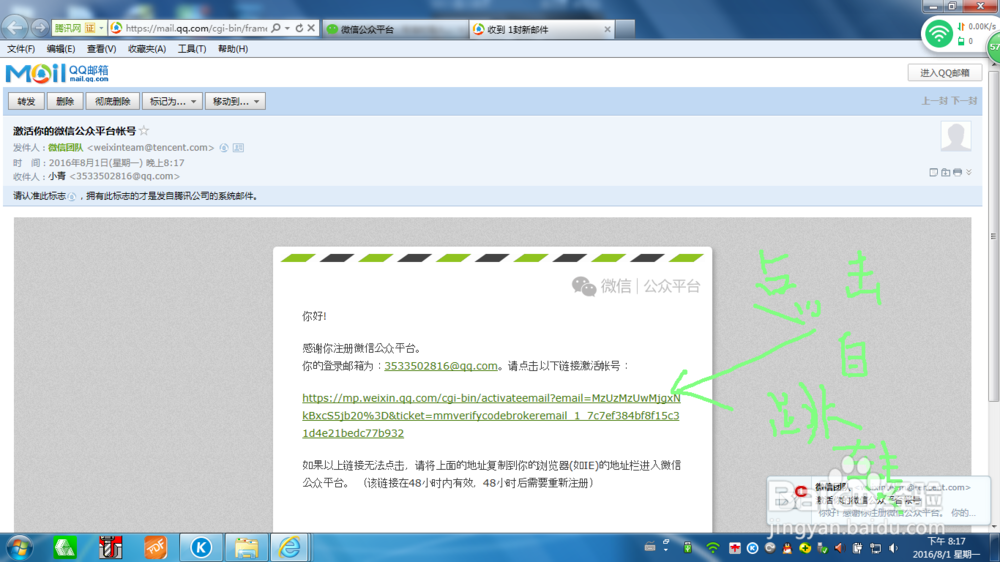The height and width of the screenshot is (562, 1000).
Task: Click first mail display icon right side
Action: 934,172
